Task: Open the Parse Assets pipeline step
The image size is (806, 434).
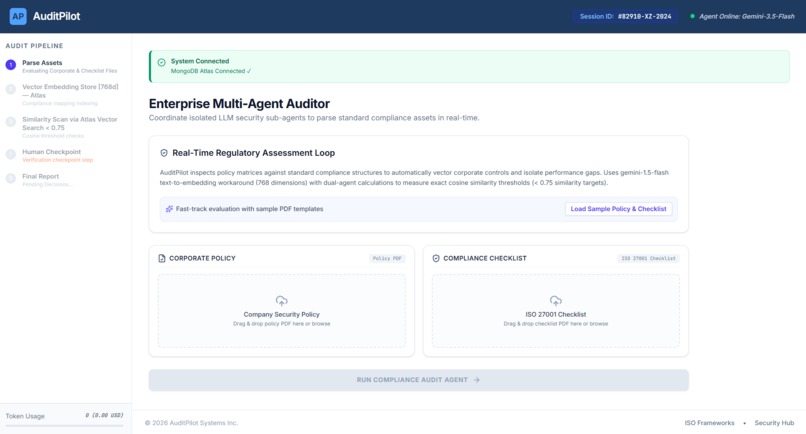Action: click(x=64, y=66)
